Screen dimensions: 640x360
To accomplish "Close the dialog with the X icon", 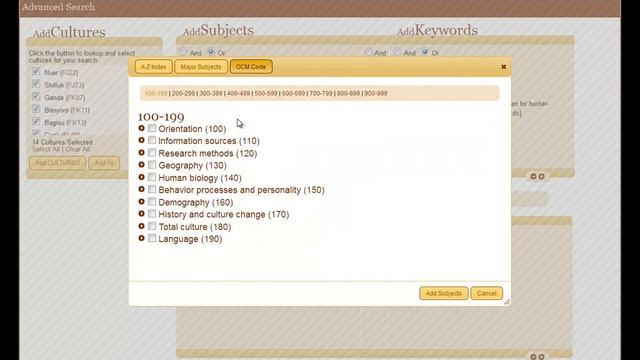I will pyautogui.click(x=504, y=67).
